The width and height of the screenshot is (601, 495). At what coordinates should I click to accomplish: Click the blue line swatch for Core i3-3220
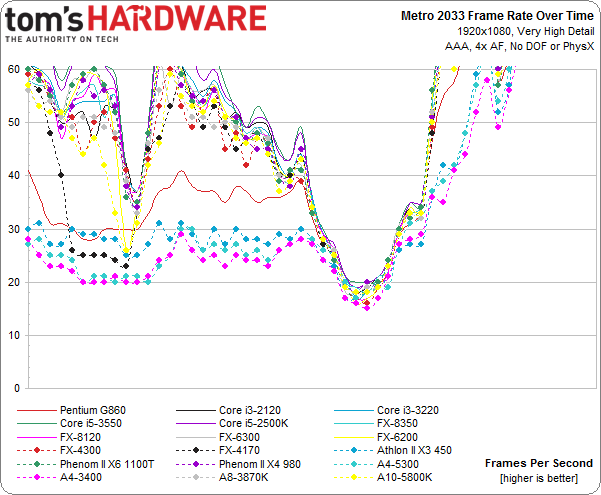pyautogui.click(x=353, y=411)
